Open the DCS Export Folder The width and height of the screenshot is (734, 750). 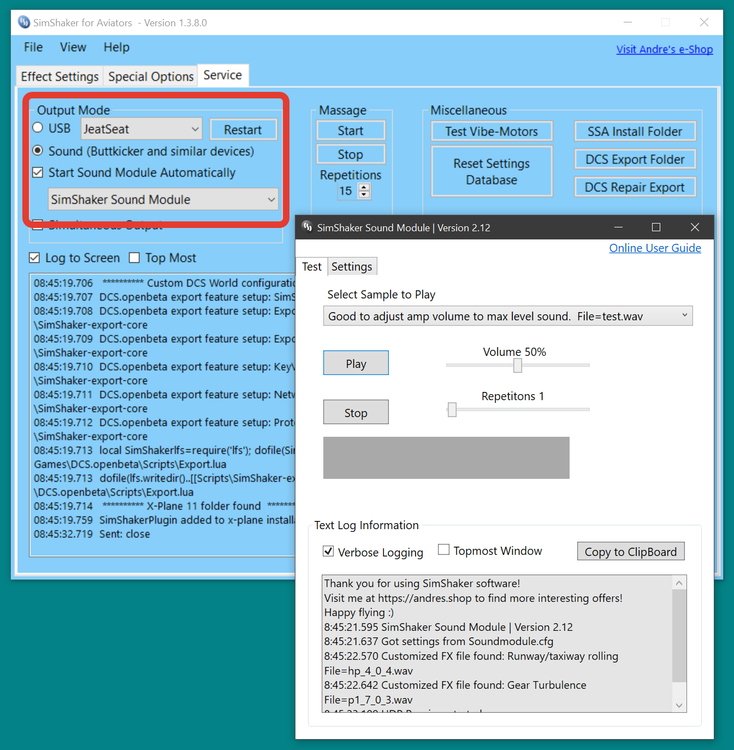pyautogui.click(x=635, y=159)
